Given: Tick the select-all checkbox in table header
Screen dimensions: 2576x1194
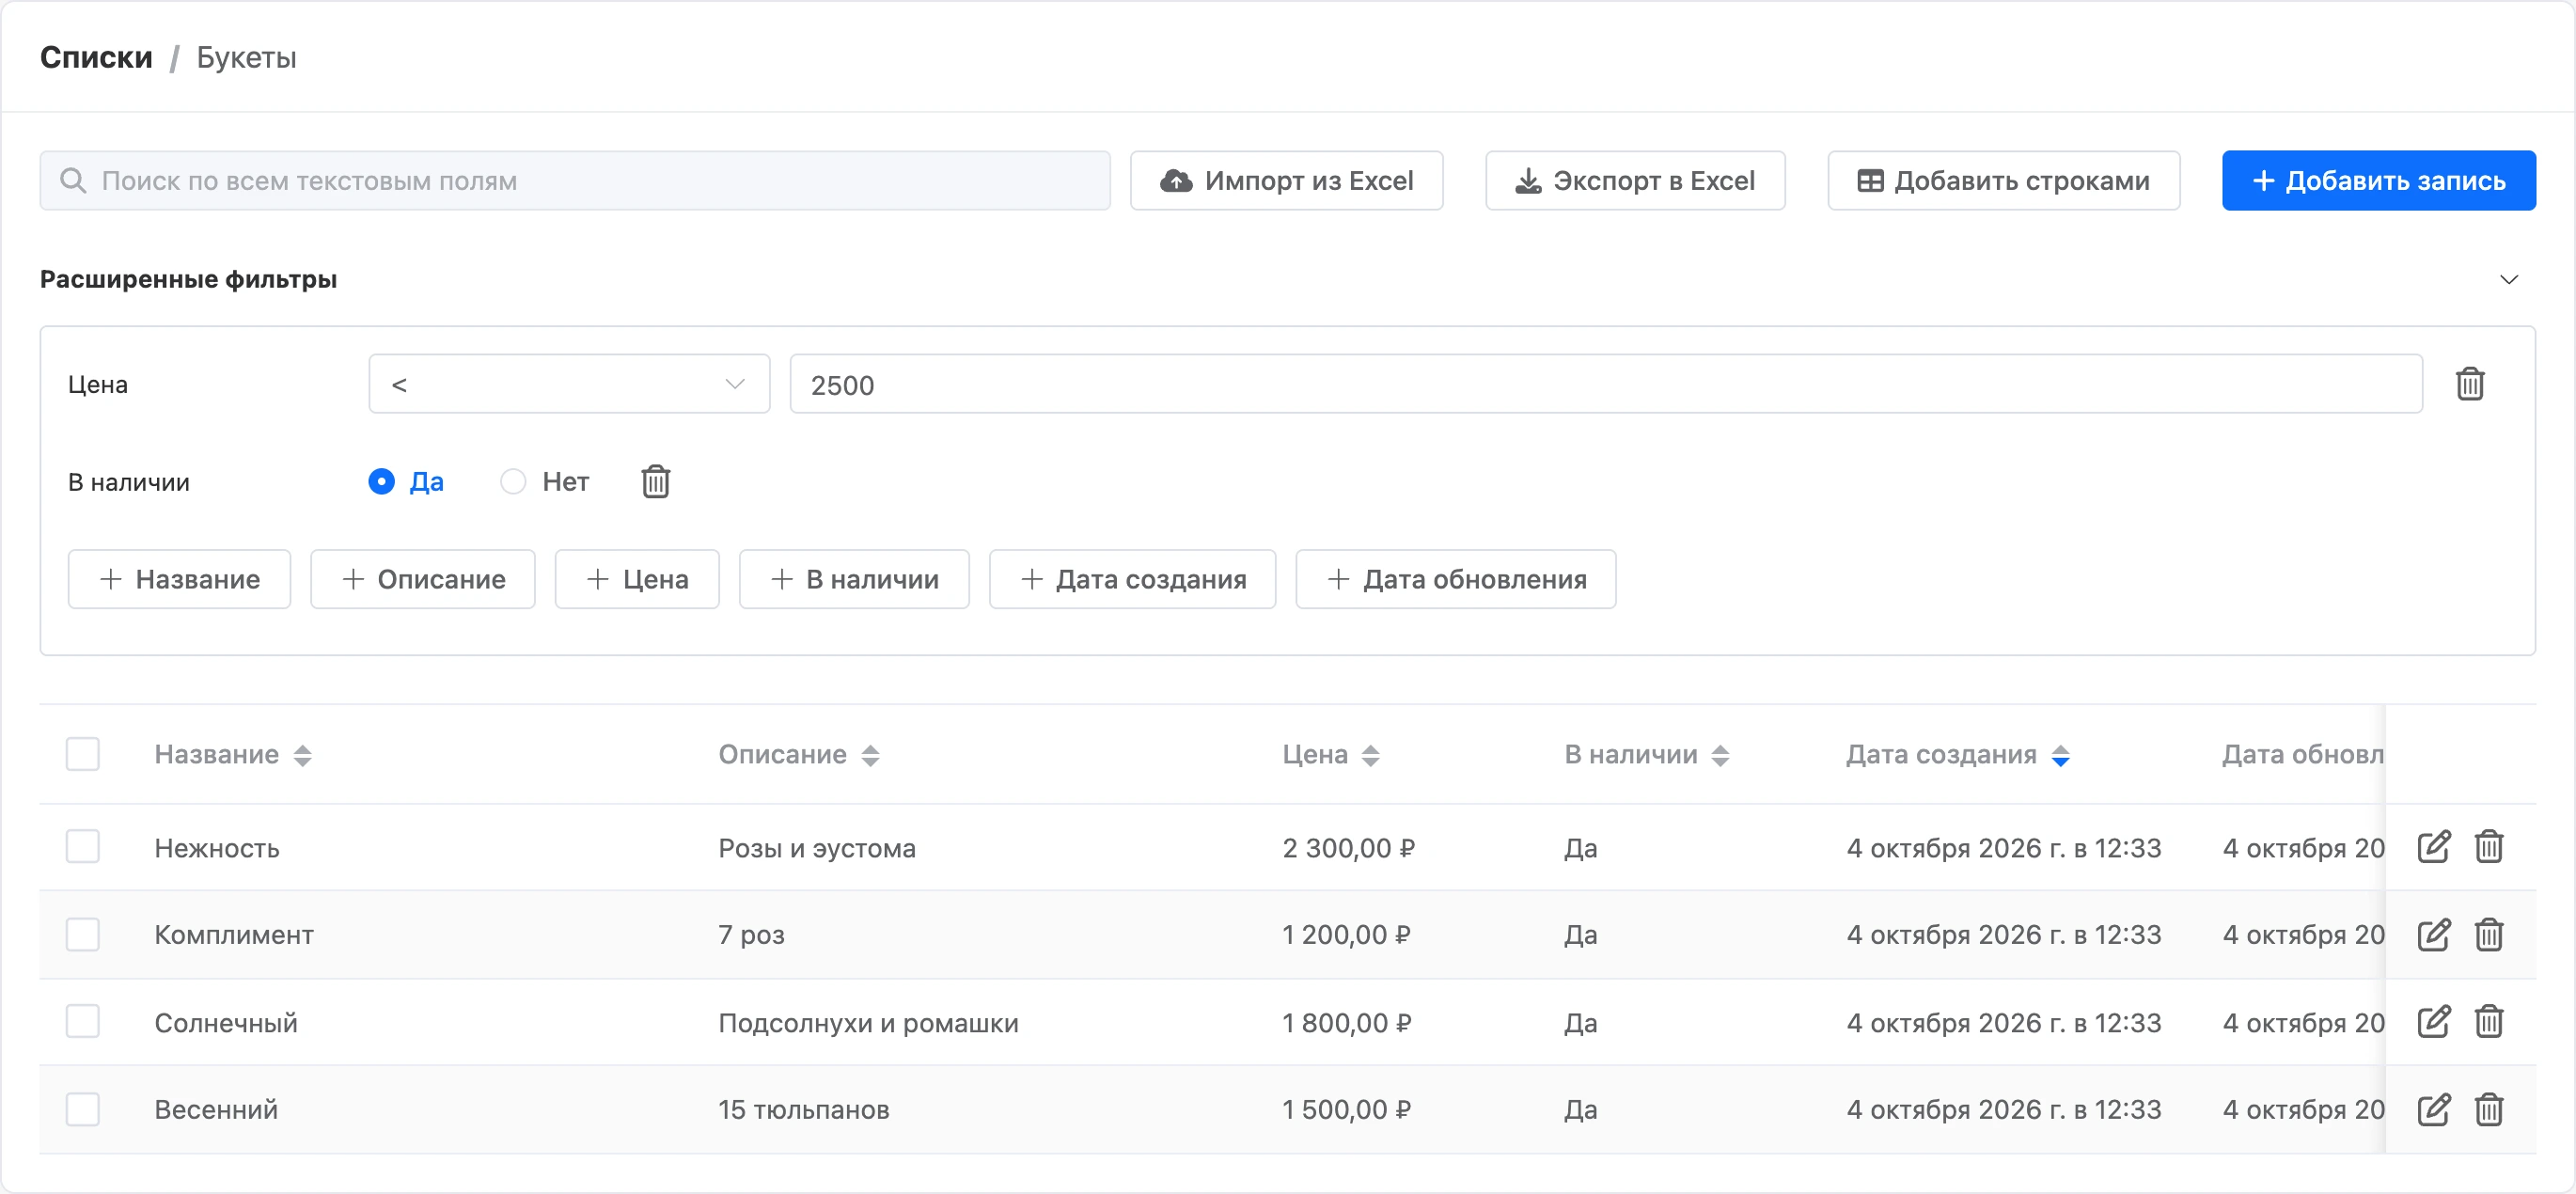Looking at the screenshot, I should click(x=82, y=754).
